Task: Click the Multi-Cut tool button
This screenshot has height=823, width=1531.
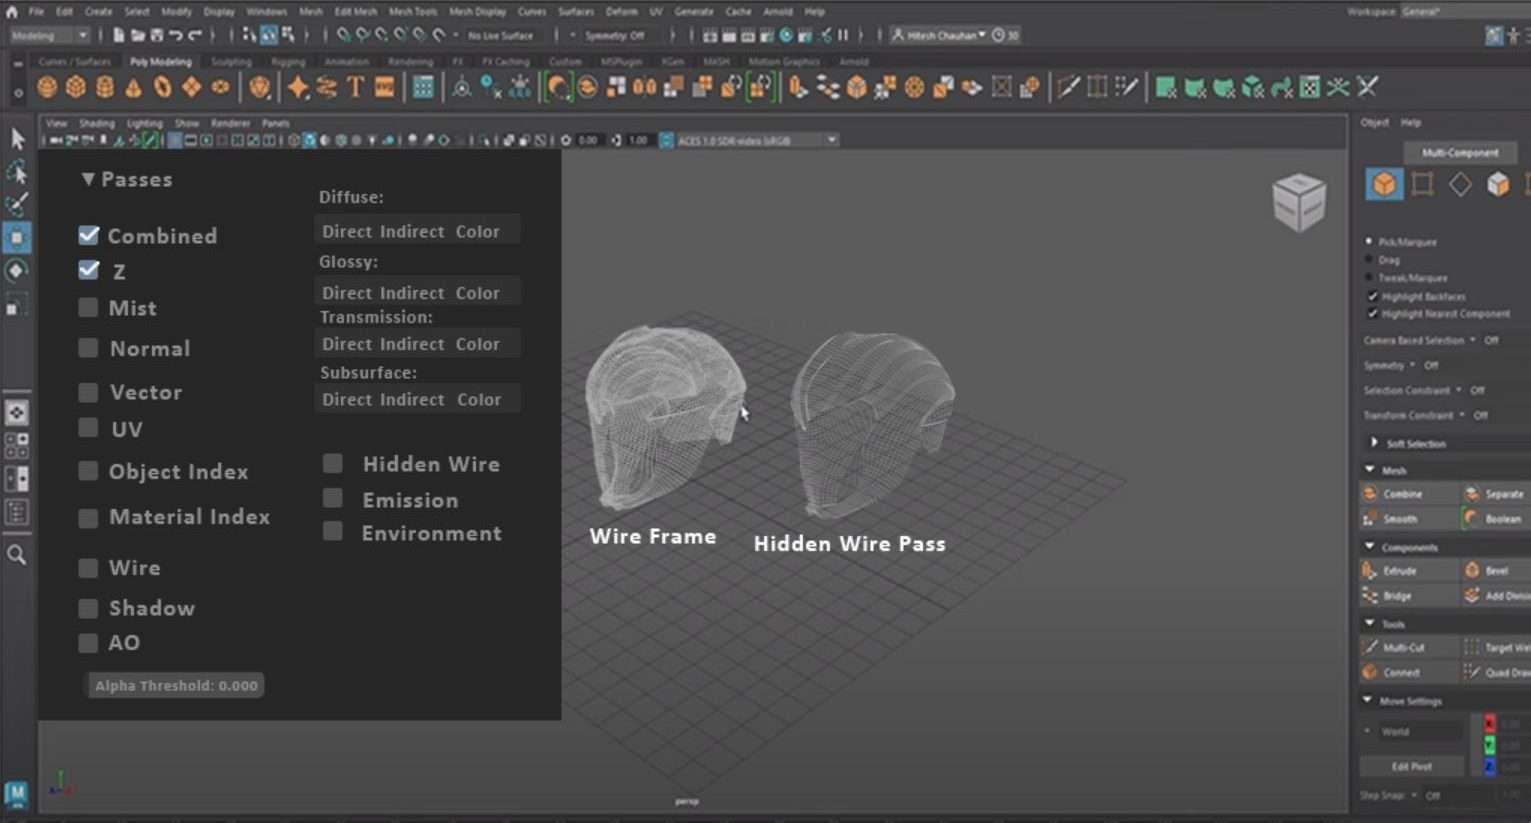Action: pos(1410,647)
